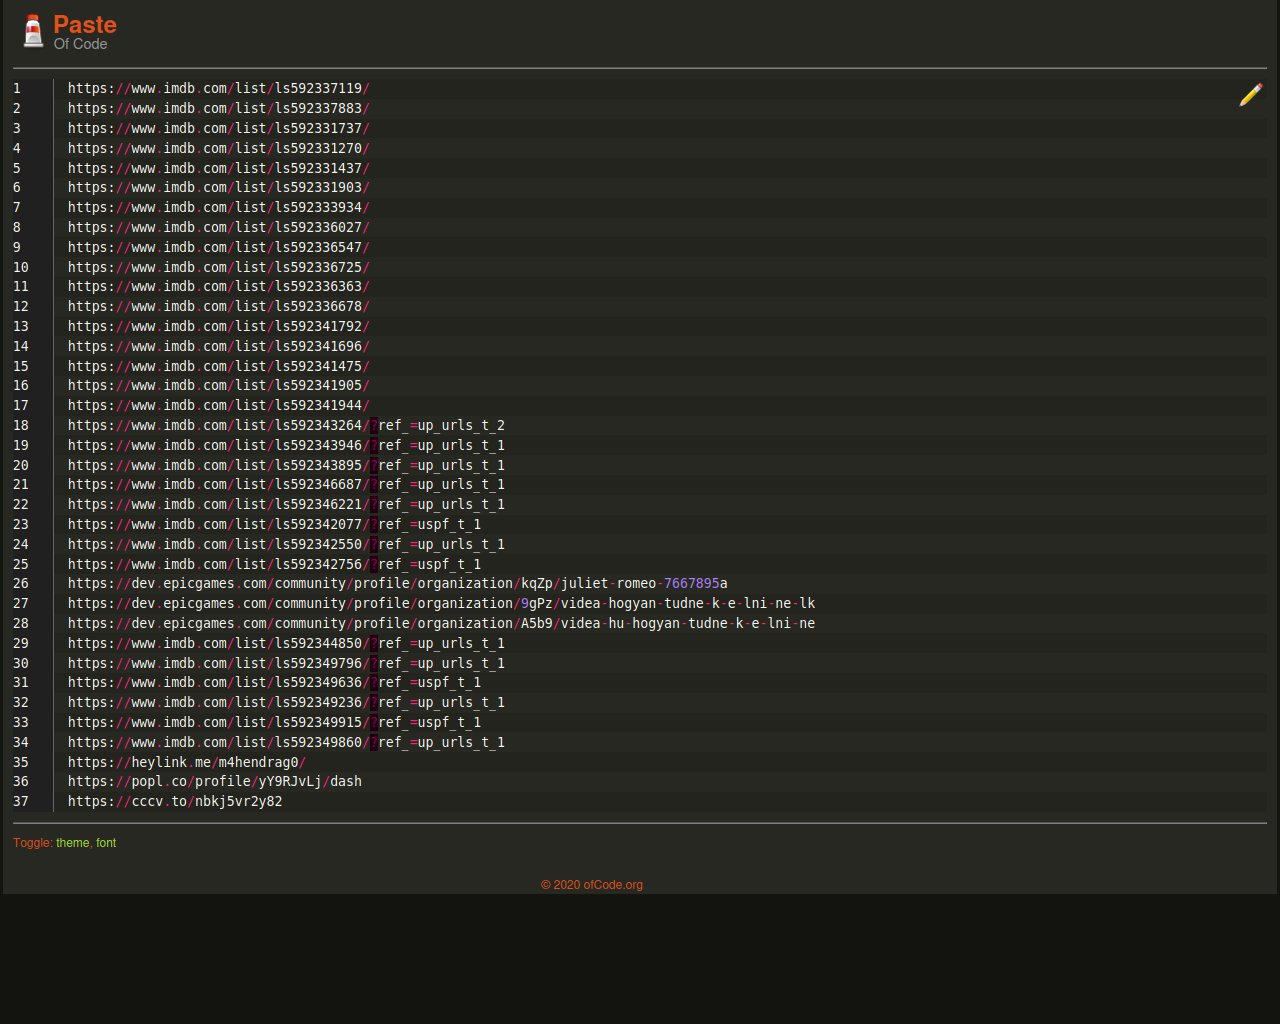Select line 8 URL ls592336027
Viewport: 1280px width, 1024px height.
coord(219,227)
